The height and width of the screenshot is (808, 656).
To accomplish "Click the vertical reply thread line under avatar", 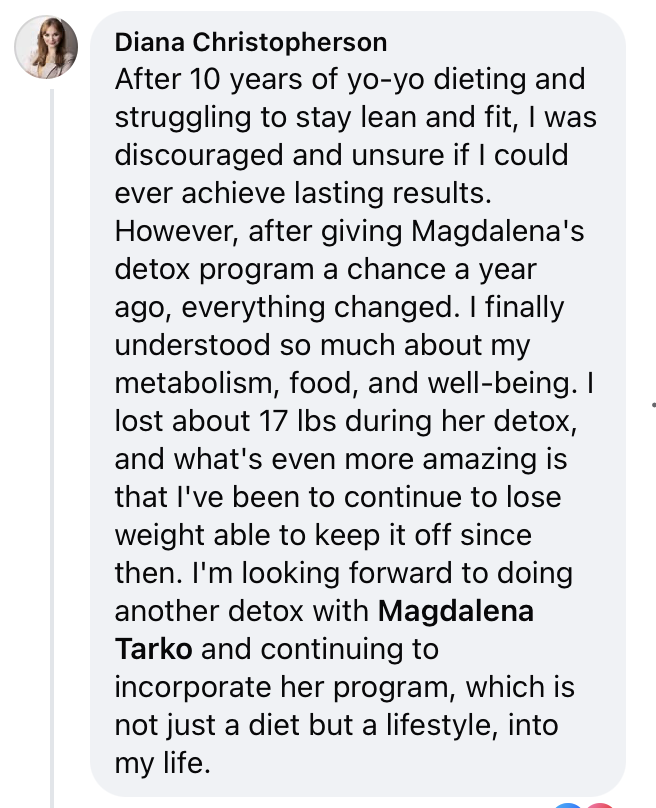I will point(52,448).
